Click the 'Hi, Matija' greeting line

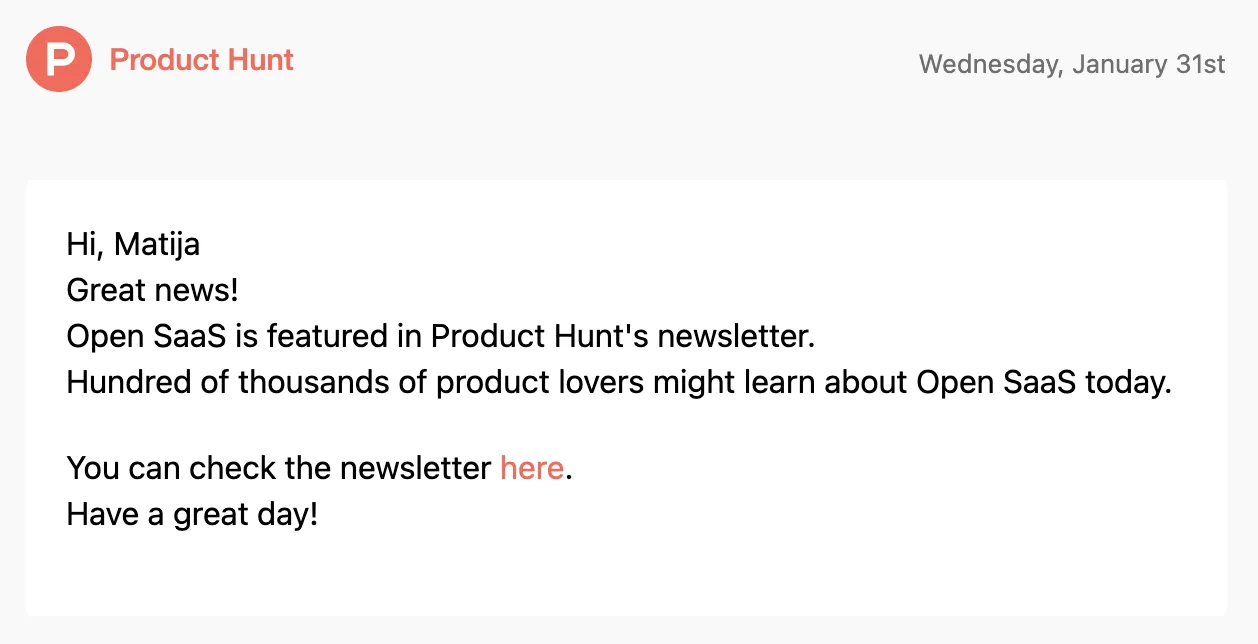[x=133, y=244]
